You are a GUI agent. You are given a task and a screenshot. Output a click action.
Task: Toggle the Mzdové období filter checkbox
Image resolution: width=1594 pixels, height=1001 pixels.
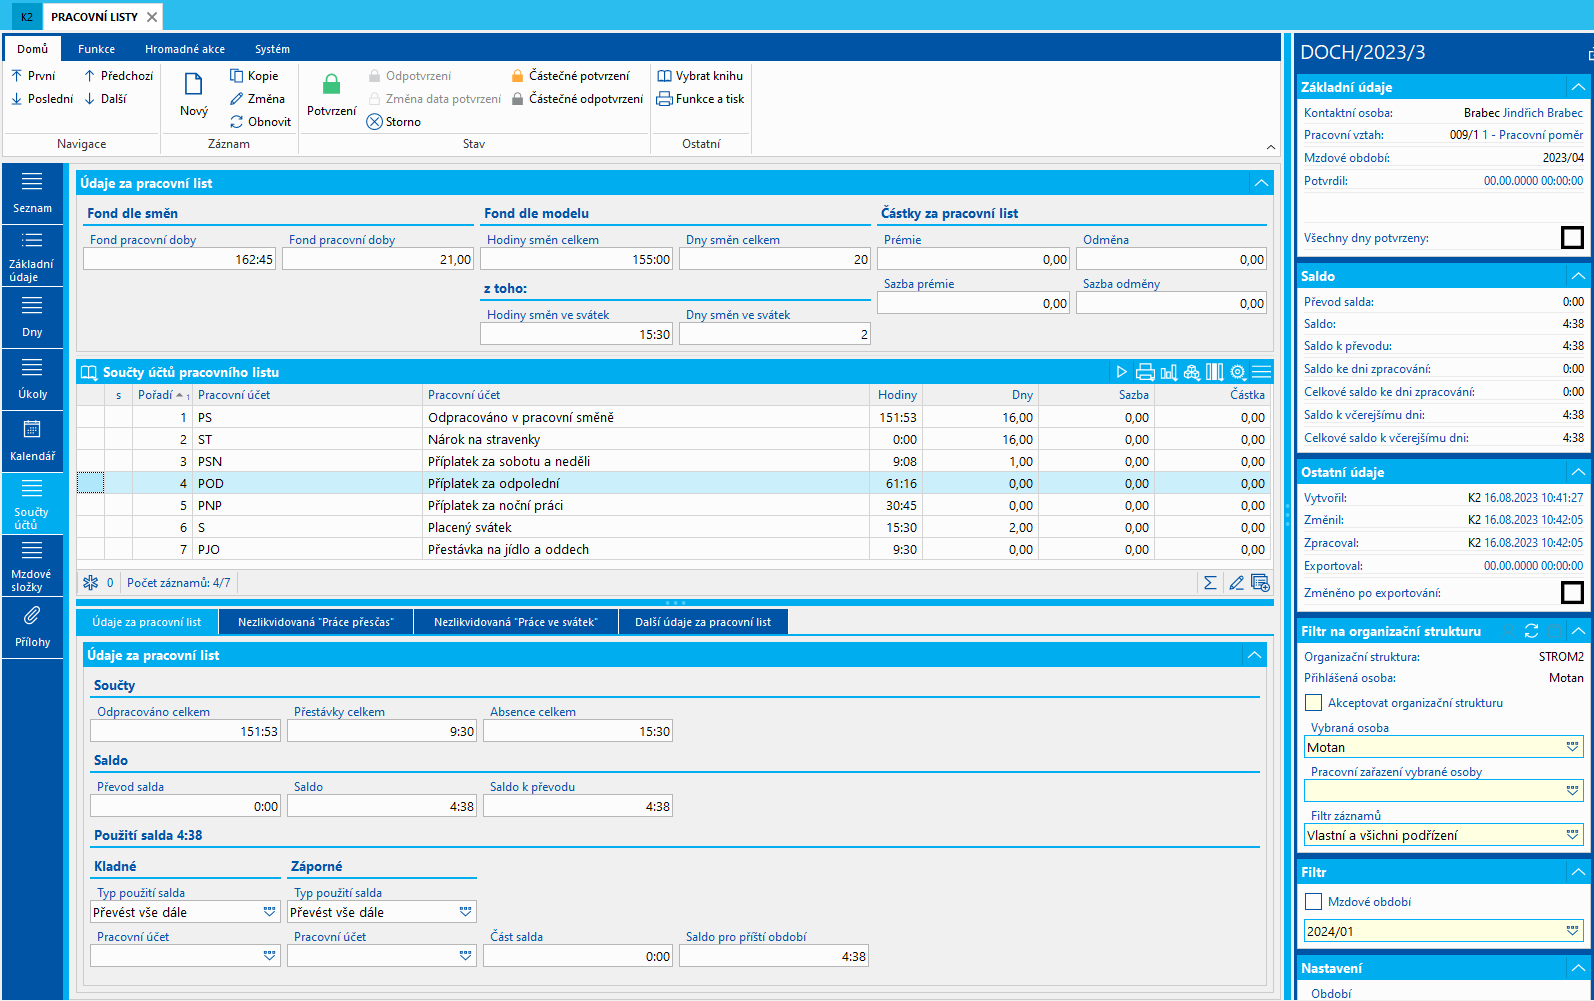[1314, 902]
